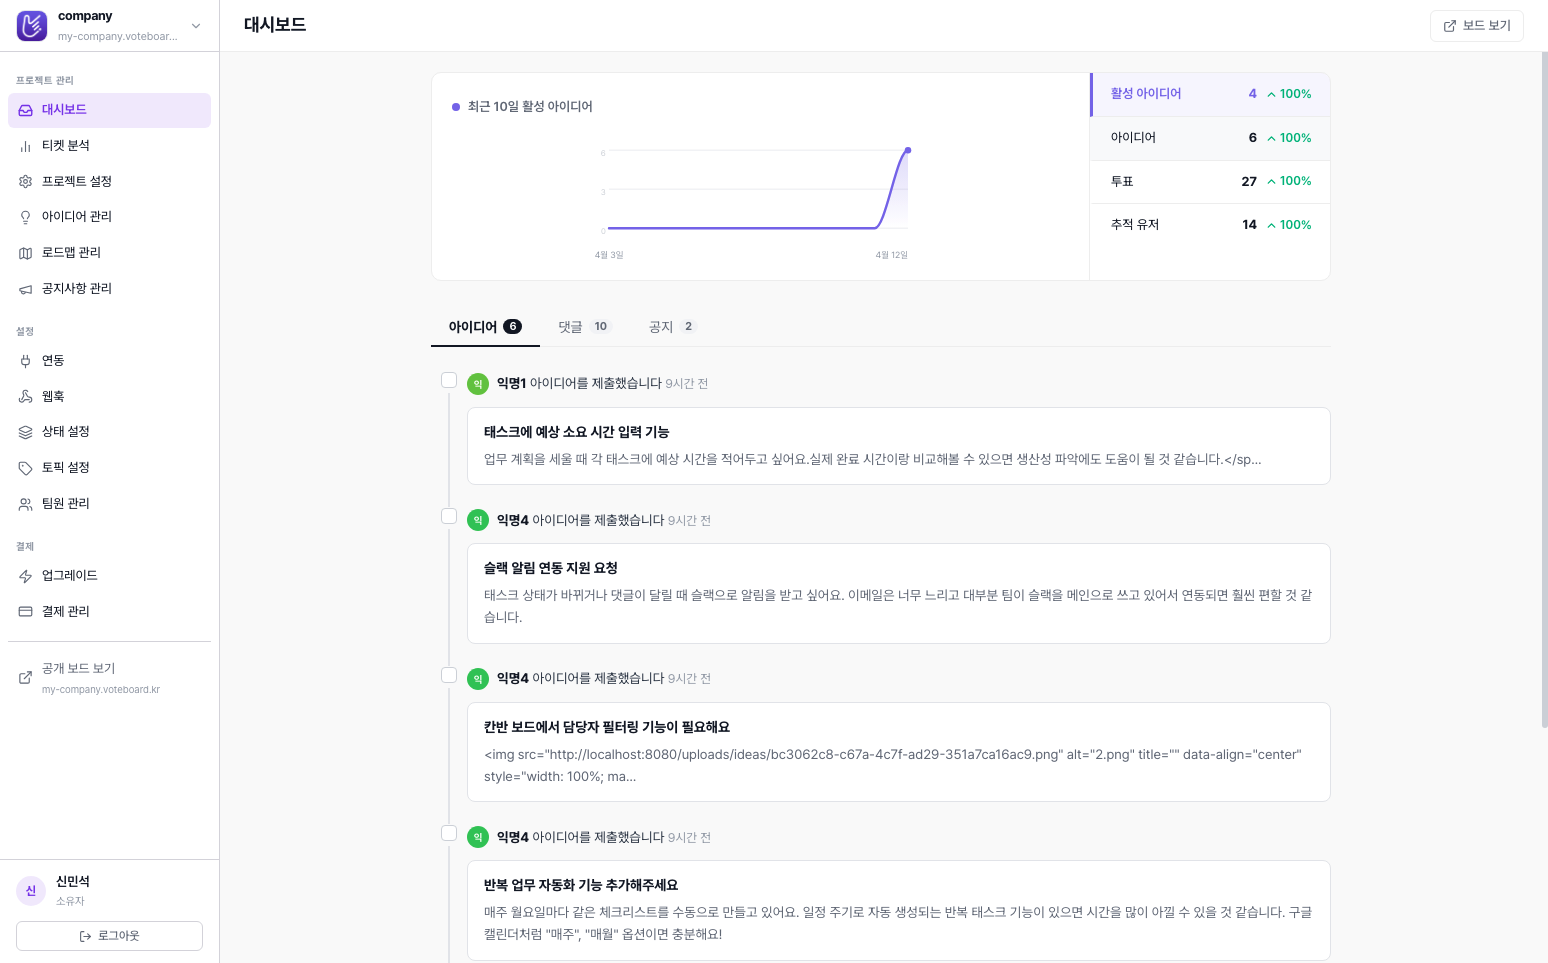The image size is (1548, 963).
Task: Click the 업그레이드 lightning icon
Action: point(26,576)
